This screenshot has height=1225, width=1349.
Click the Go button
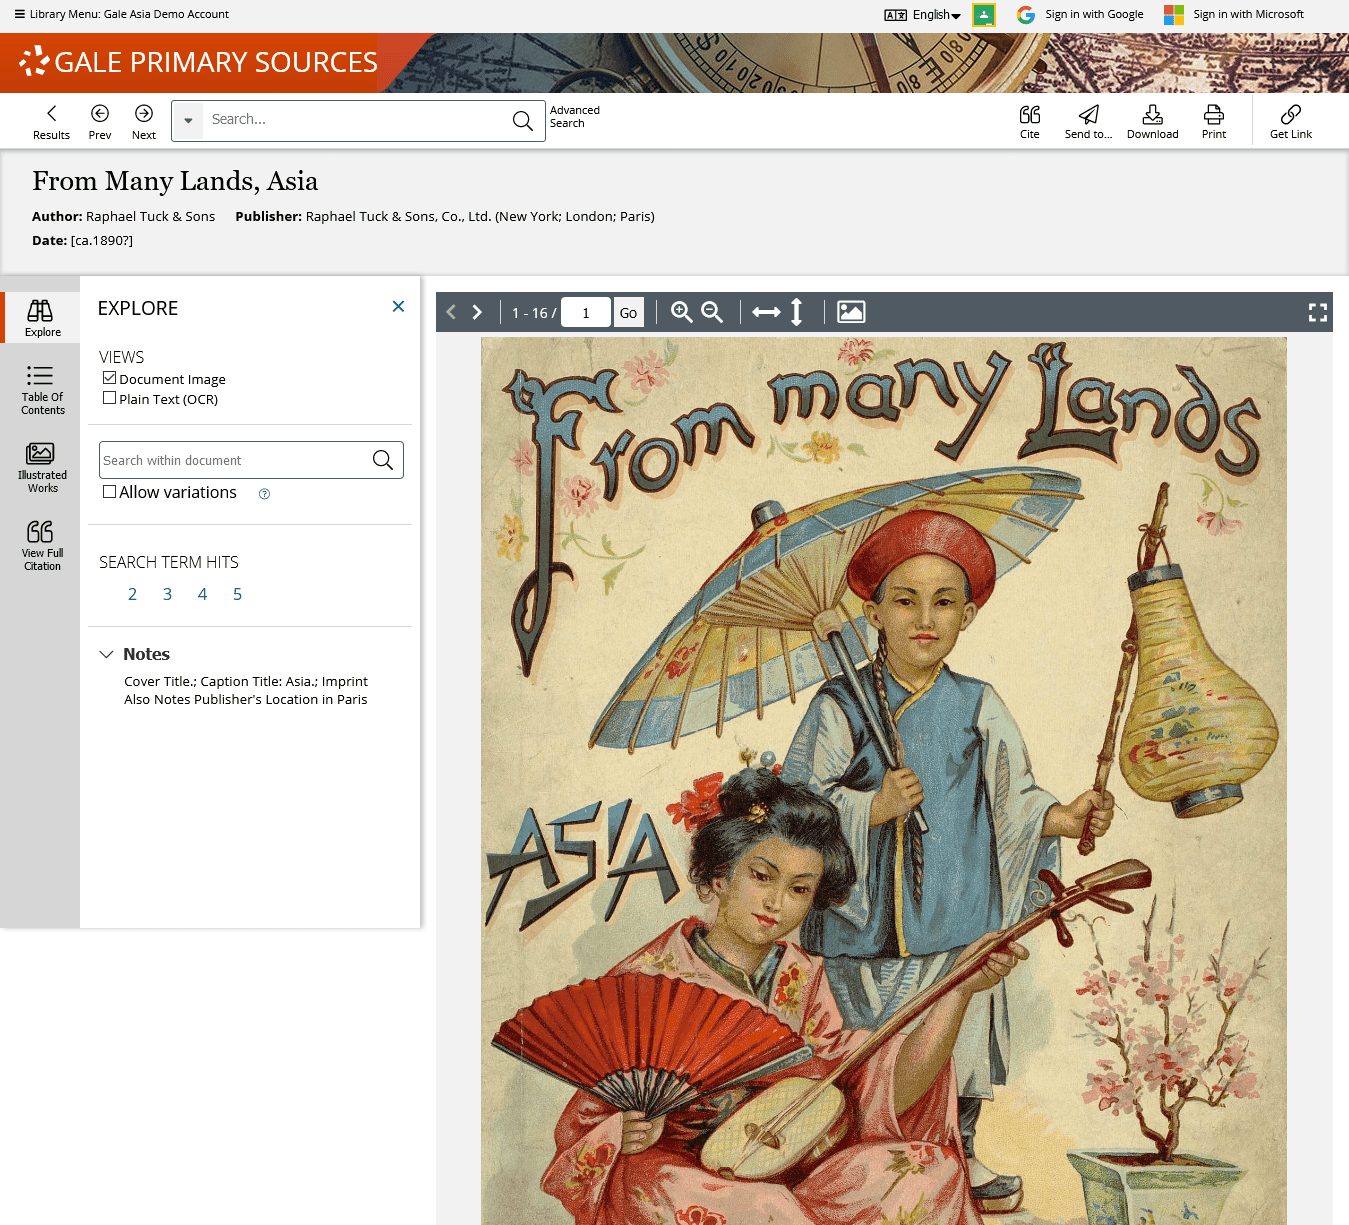point(628,313)
